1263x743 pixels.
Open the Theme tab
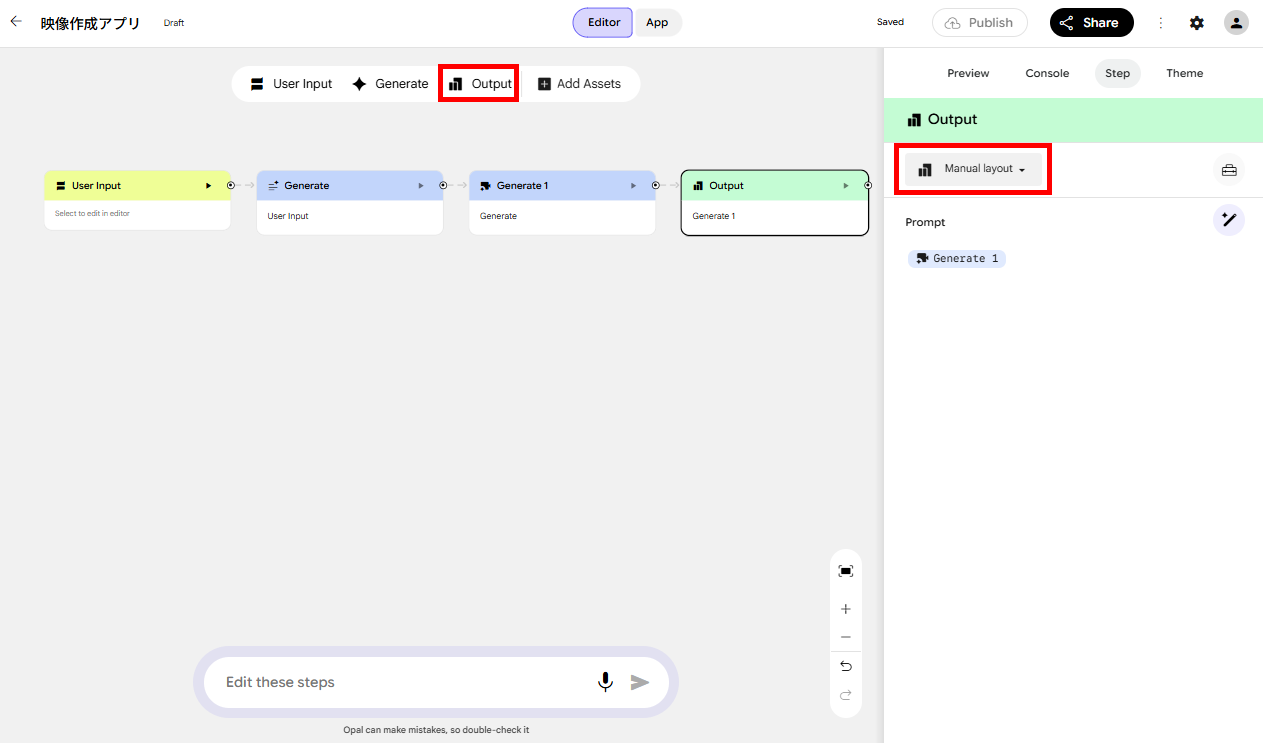pyautogui.click(x=1184, y=73)
